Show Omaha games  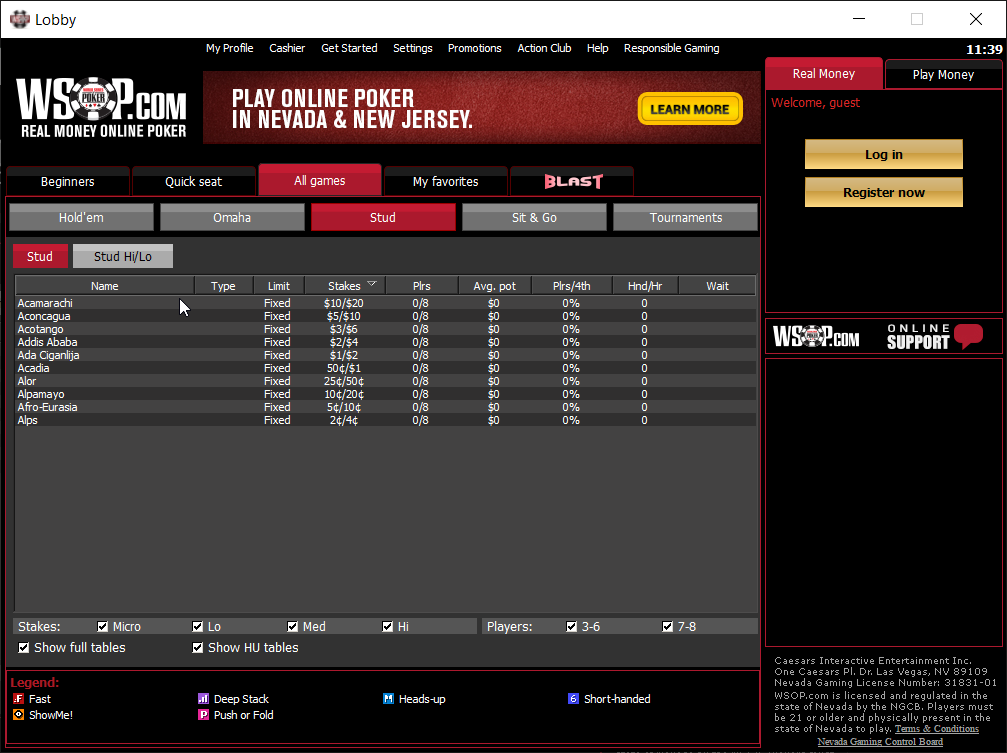232,217
